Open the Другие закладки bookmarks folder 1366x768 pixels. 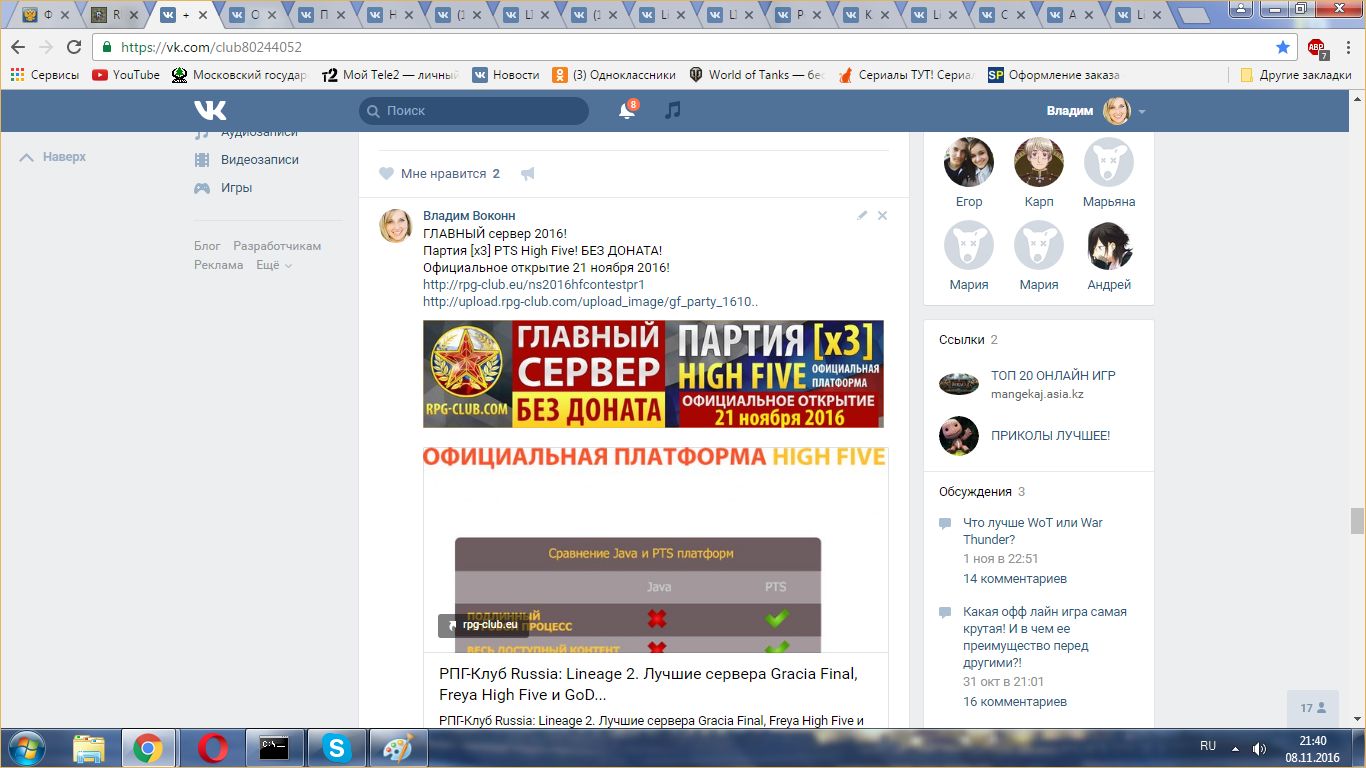[x=1295, y=75]
